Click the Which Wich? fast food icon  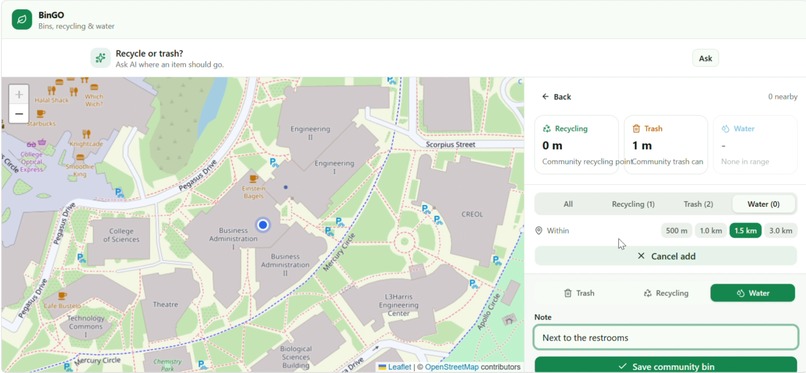point(94,86)
